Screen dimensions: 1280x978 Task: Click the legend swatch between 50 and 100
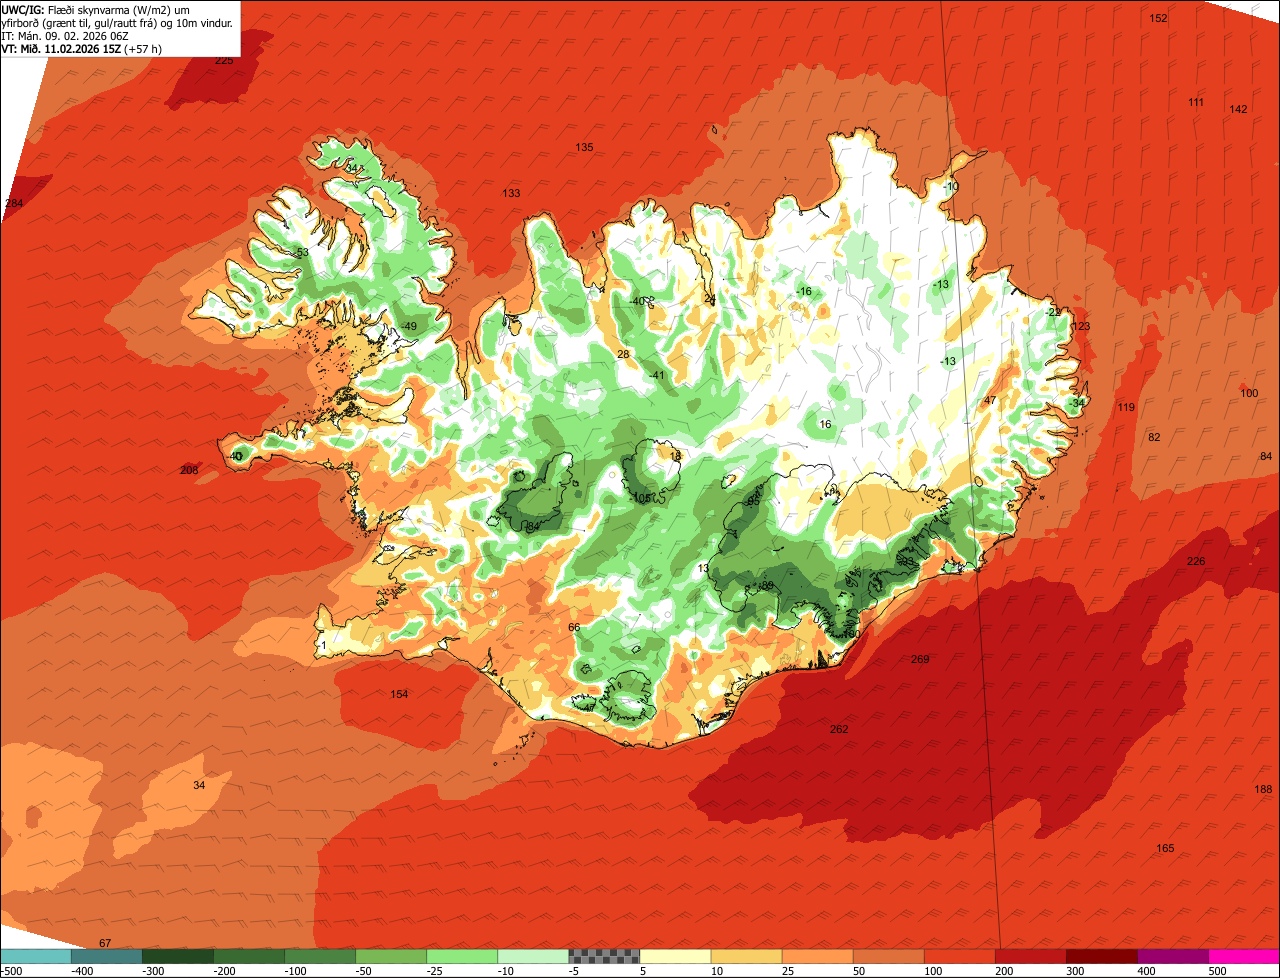pyautogui.click(x=887, y=957)
